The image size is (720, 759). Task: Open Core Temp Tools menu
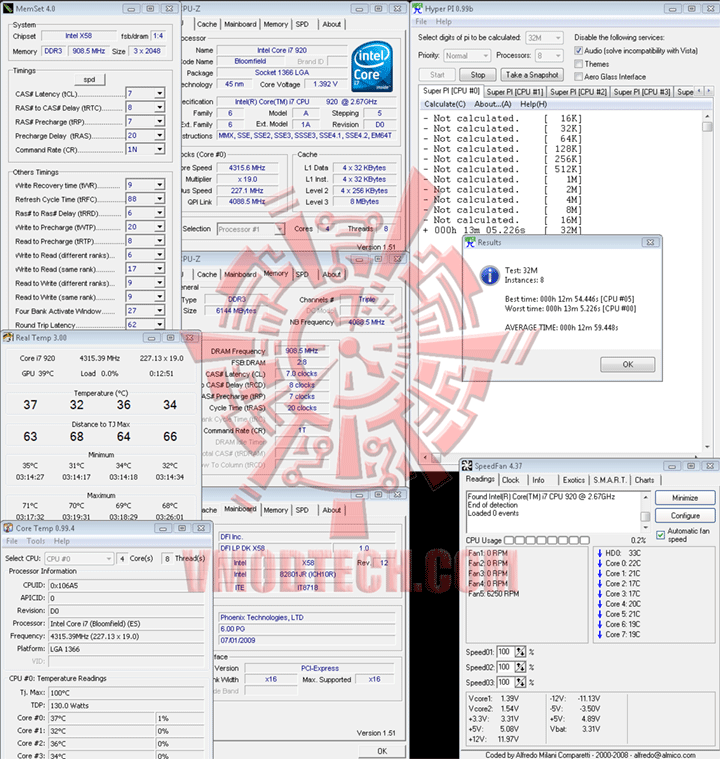click(36, 541)
